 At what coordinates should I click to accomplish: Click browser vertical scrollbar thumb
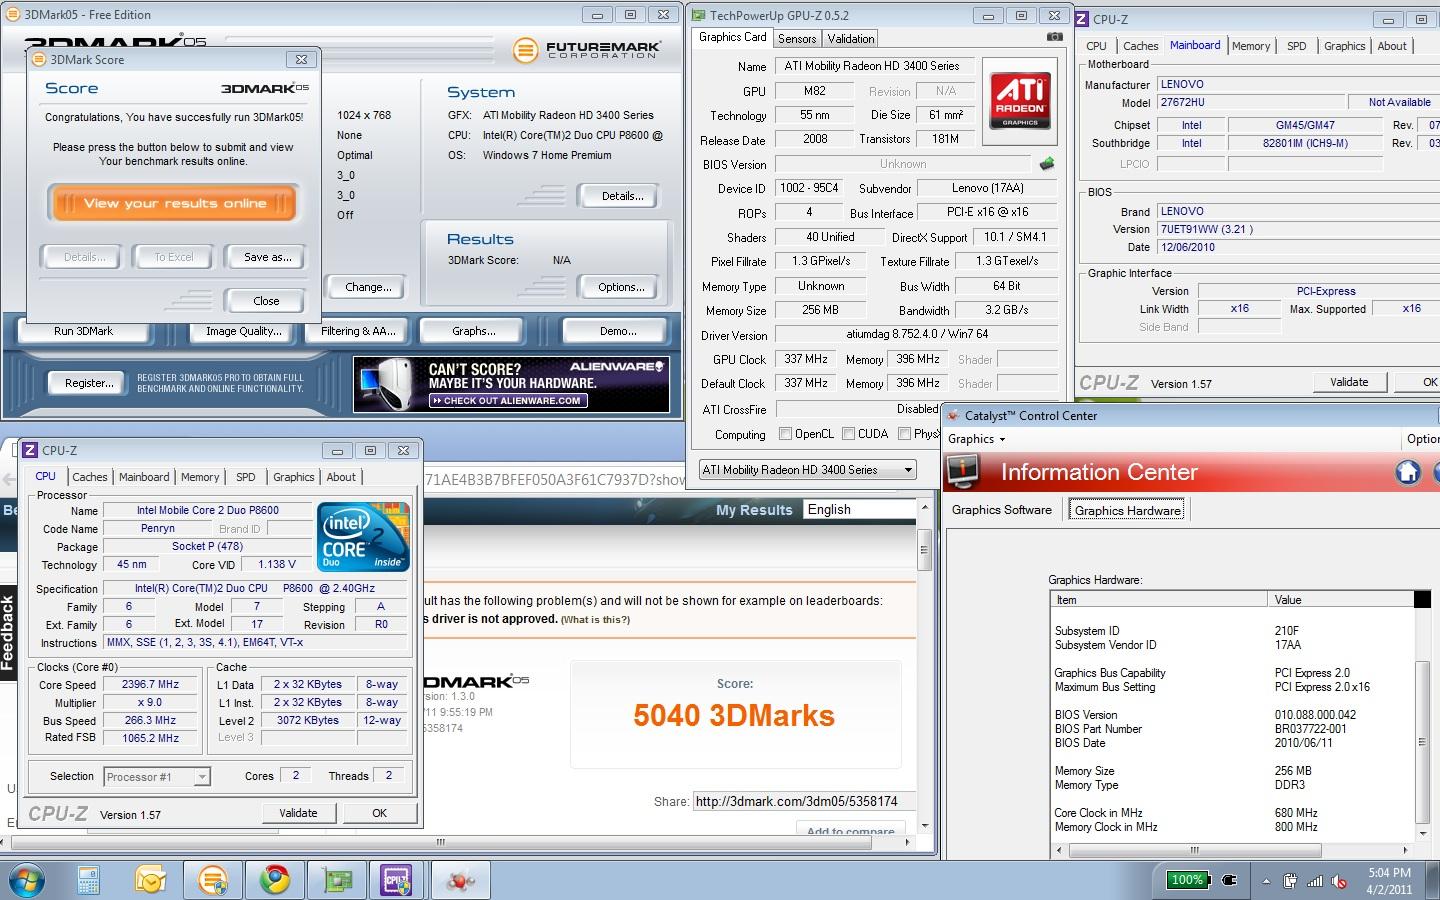[x=925, y=548]
